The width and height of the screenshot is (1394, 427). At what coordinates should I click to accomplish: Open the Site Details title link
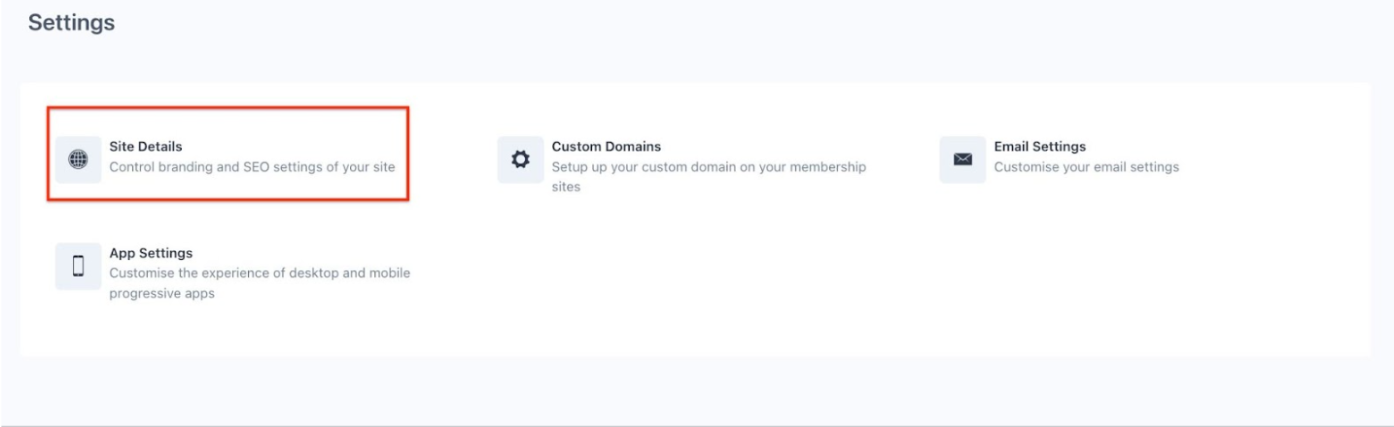point(145,147)
